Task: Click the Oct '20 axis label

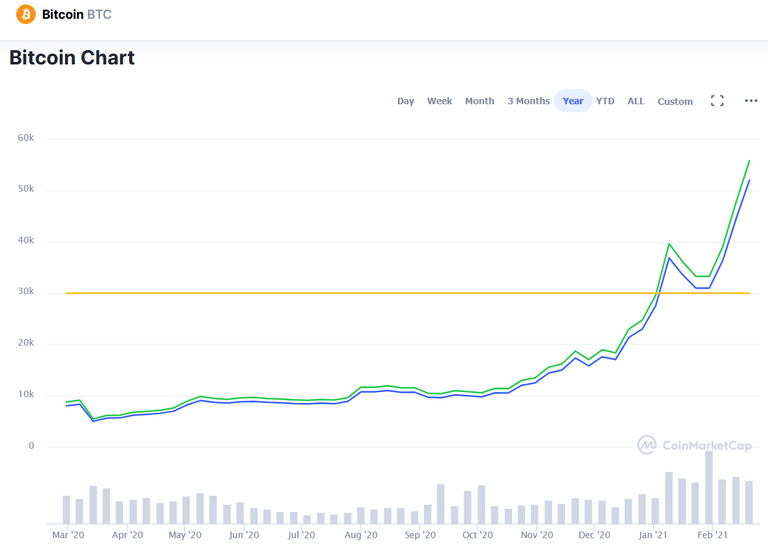Action: coord(478,535)
